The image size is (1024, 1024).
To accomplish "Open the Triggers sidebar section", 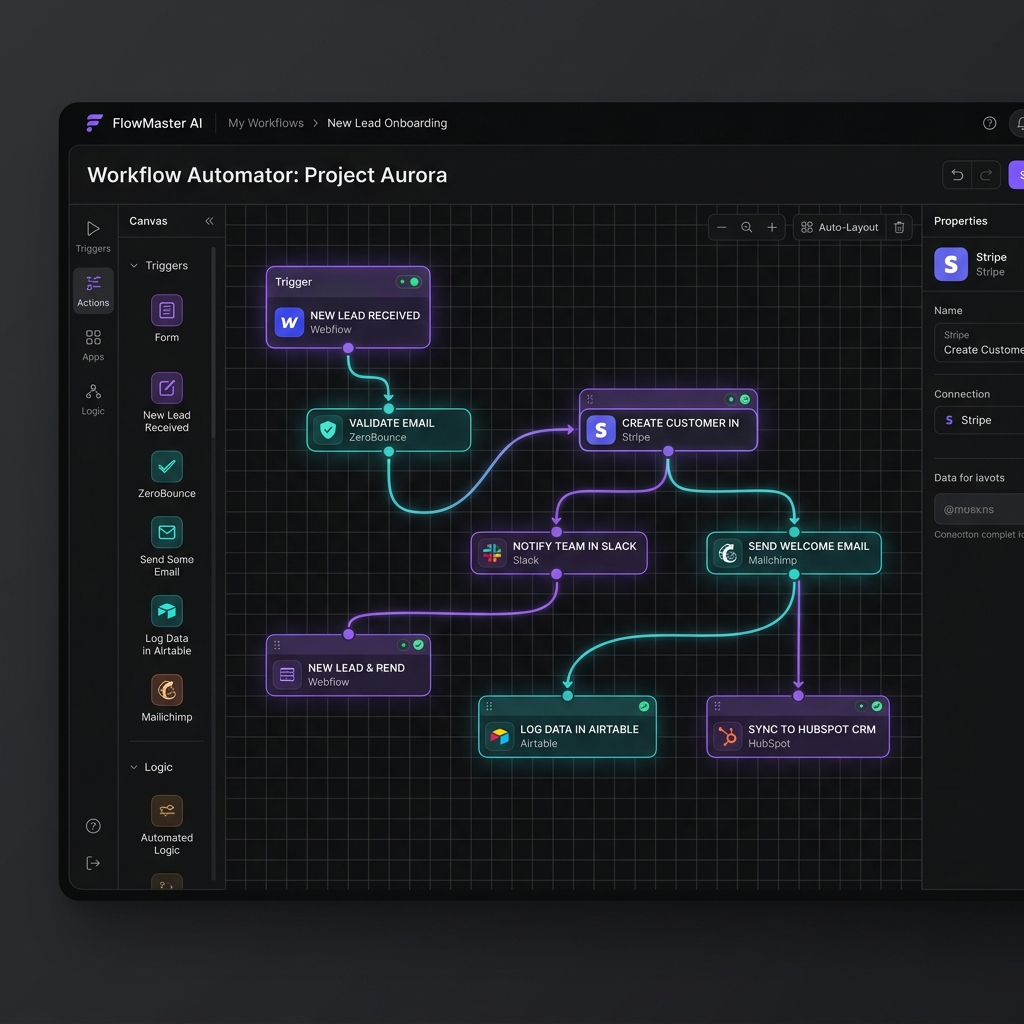I will [x=93, y=236].
